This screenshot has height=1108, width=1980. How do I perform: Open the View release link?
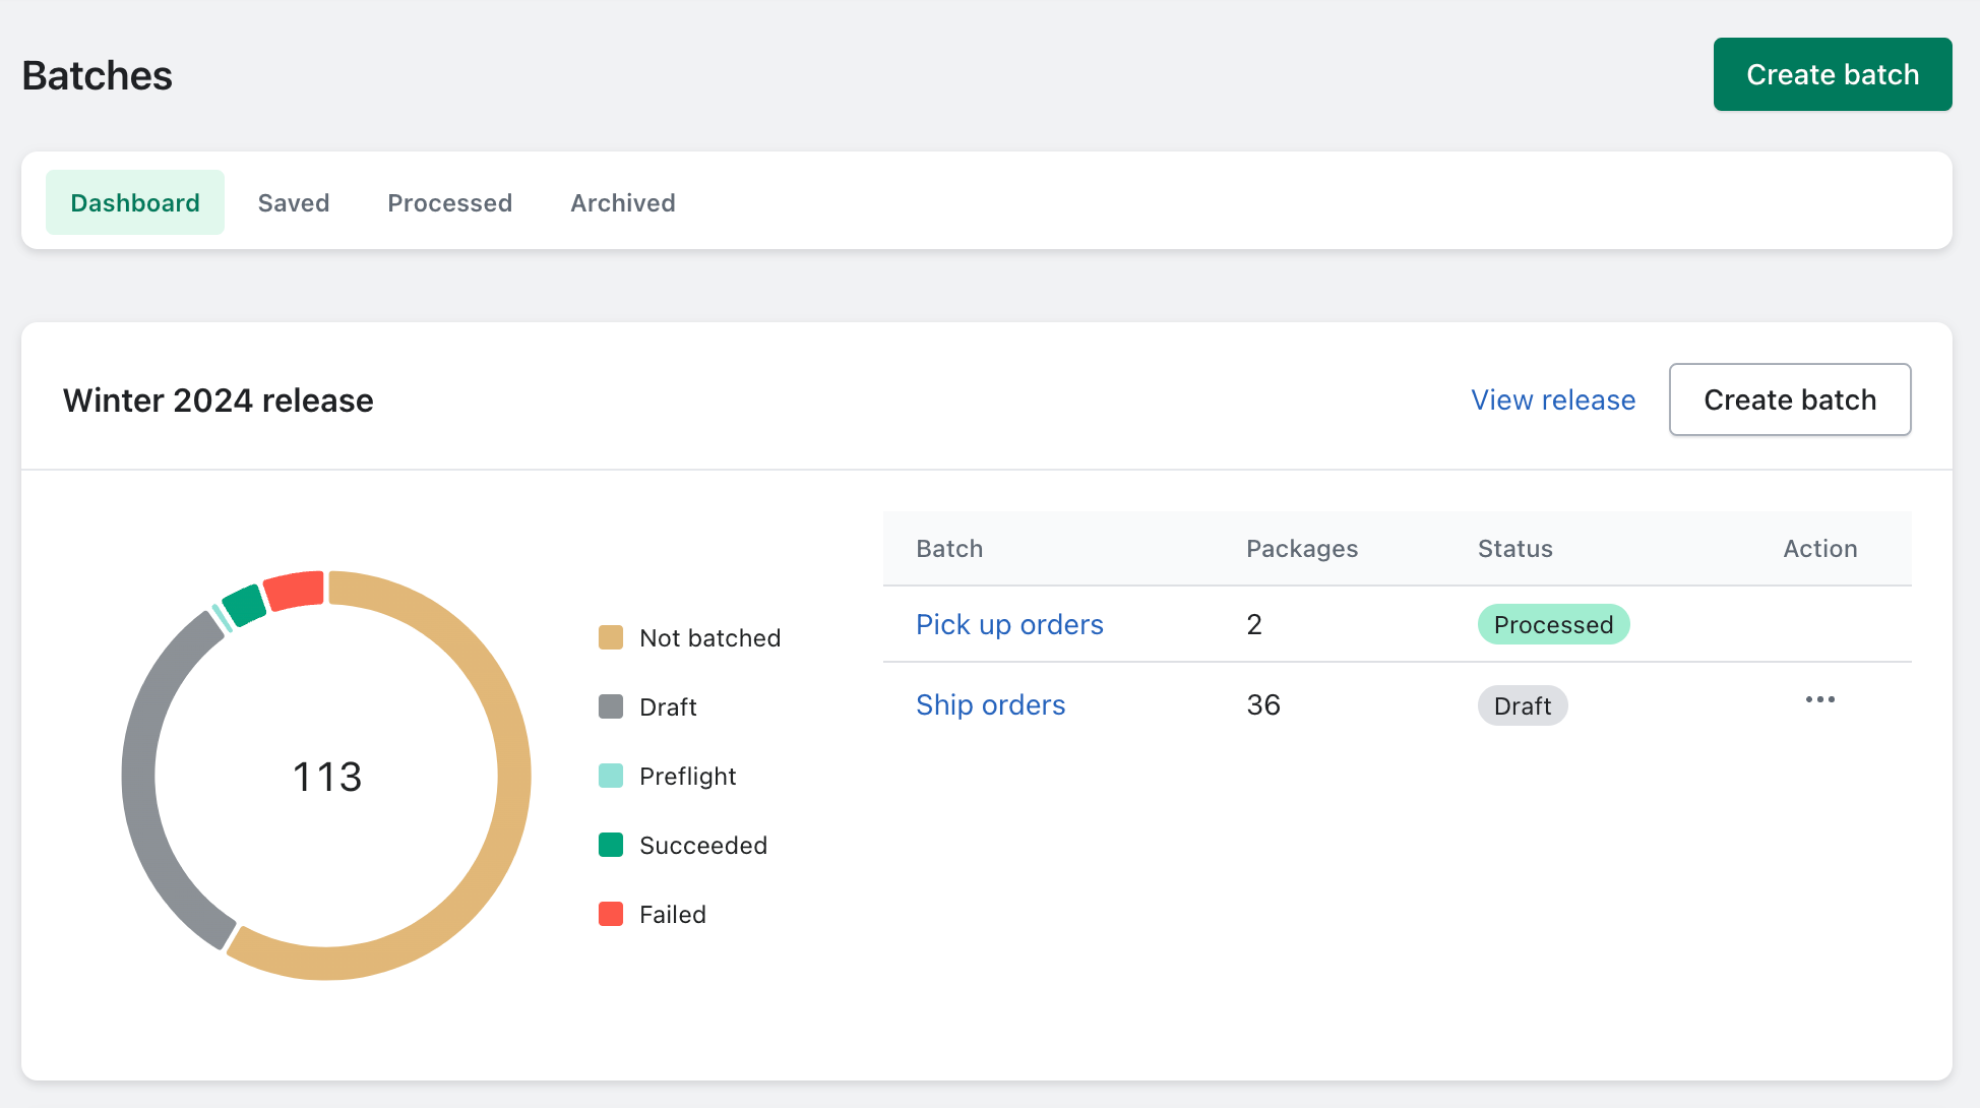click(1552, 400)
